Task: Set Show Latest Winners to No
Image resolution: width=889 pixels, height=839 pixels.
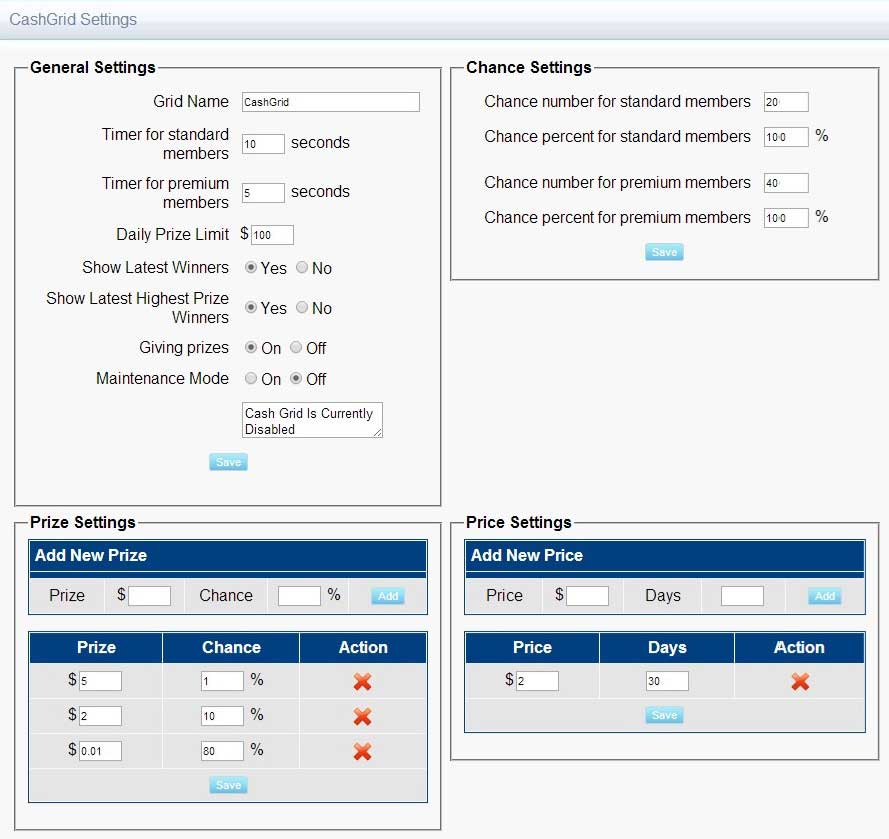Action: [x=302, y=267]
